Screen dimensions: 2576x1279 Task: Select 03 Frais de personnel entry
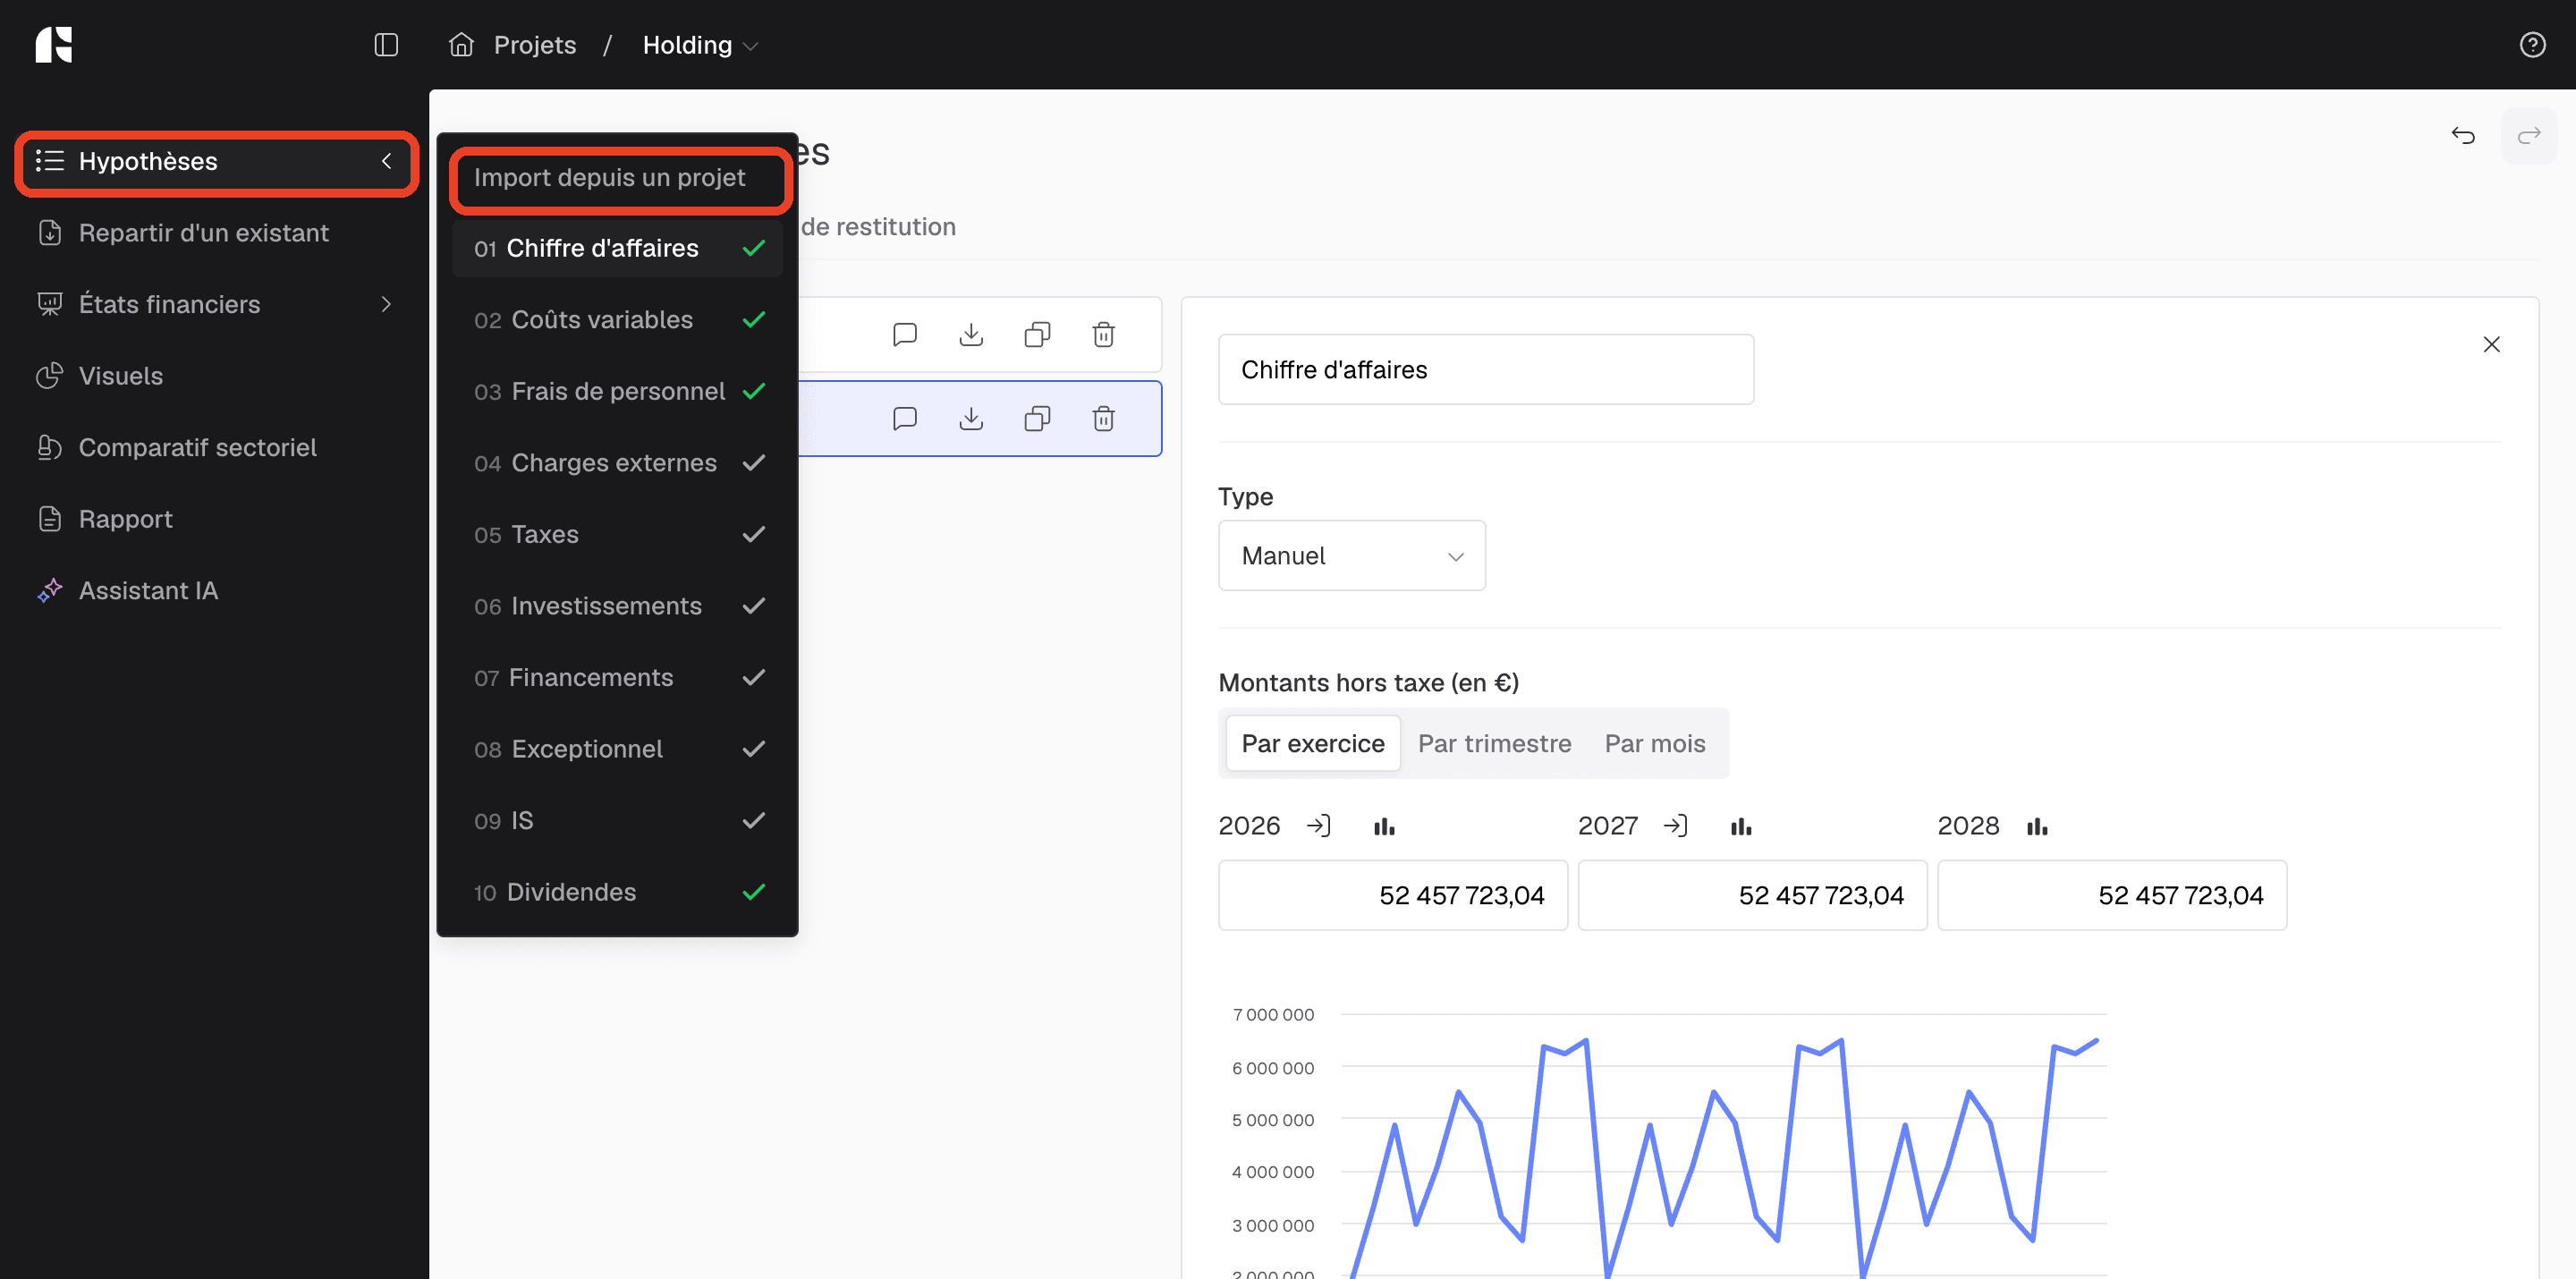click(617, 392)
